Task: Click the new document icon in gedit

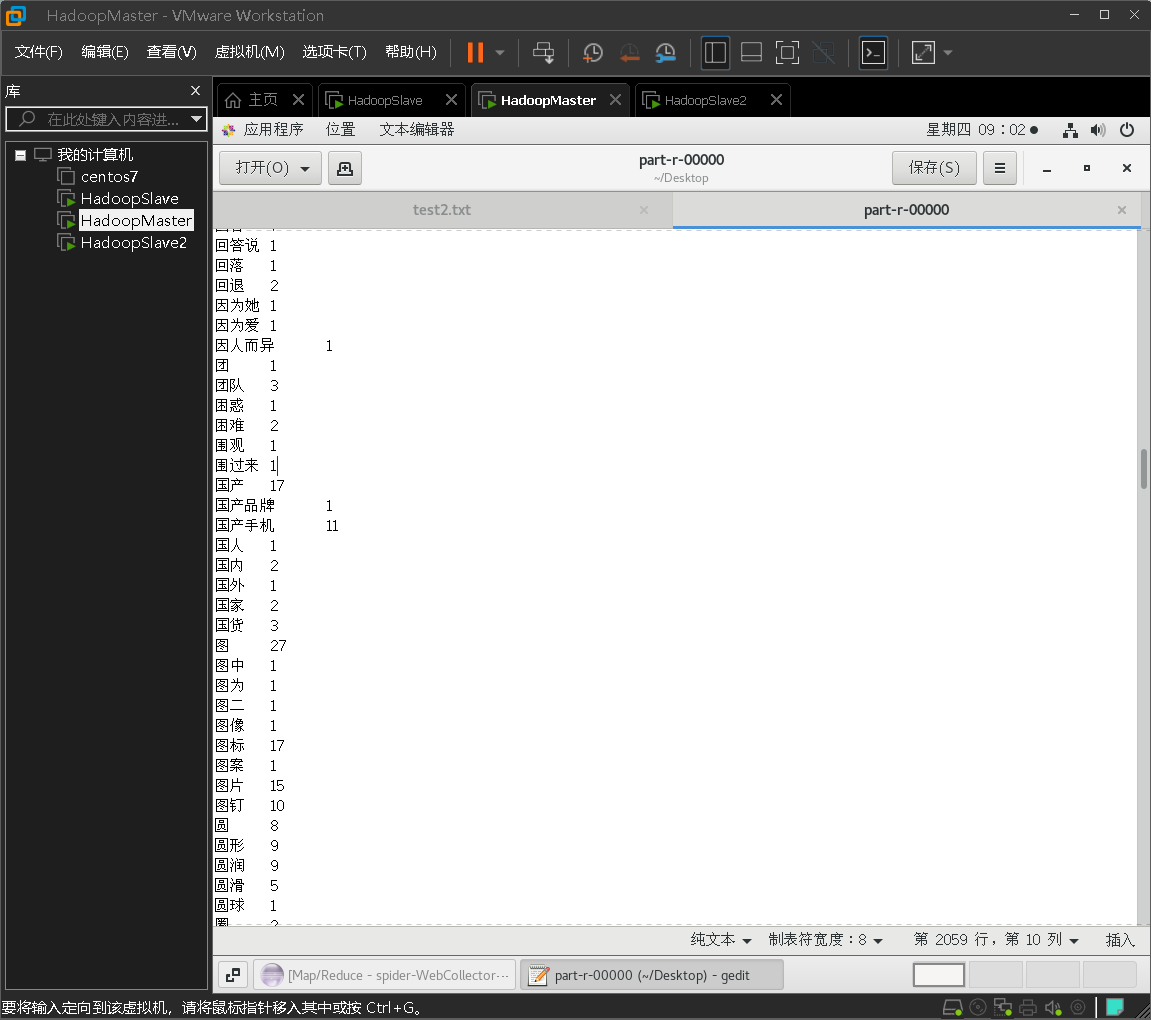Action: pos(345,168)
